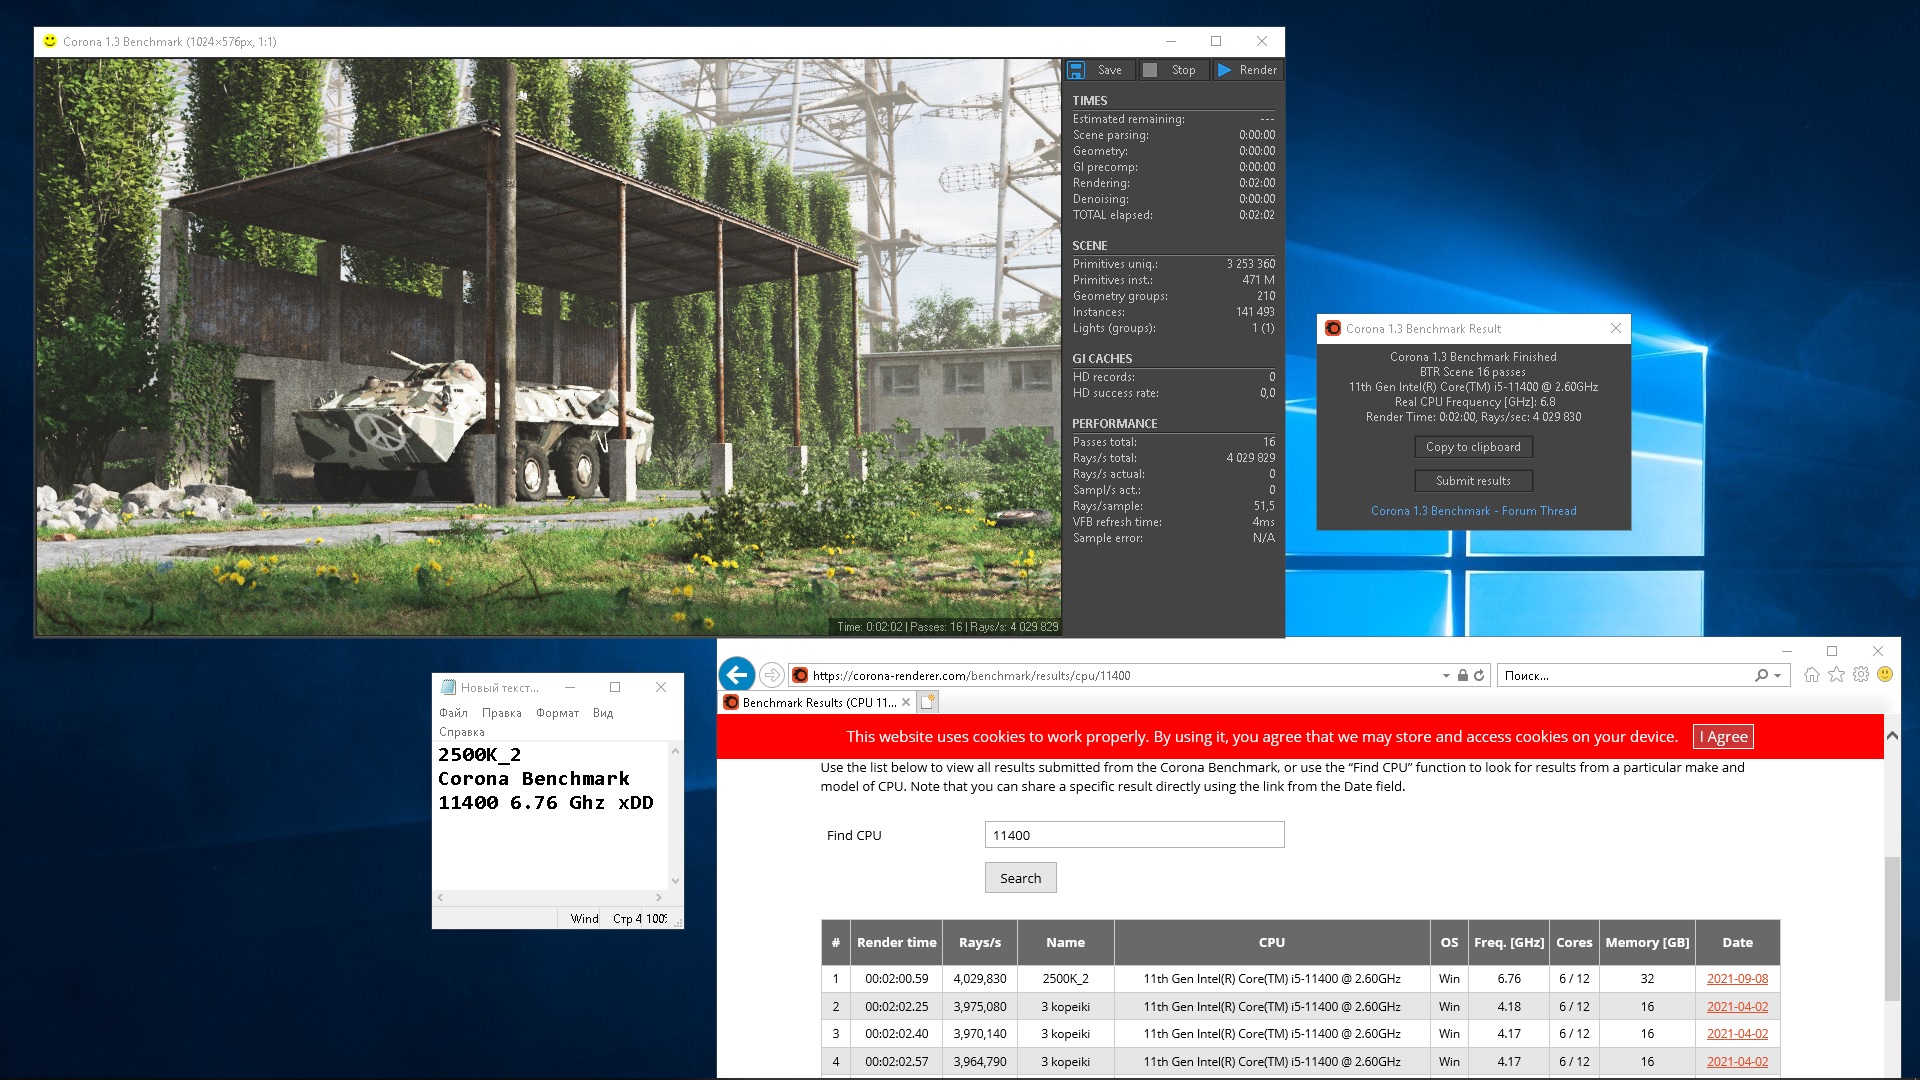This screenshot has height=1080, width=1920.
Task: Open browser settings gear icon
Action: point(1860,675)
